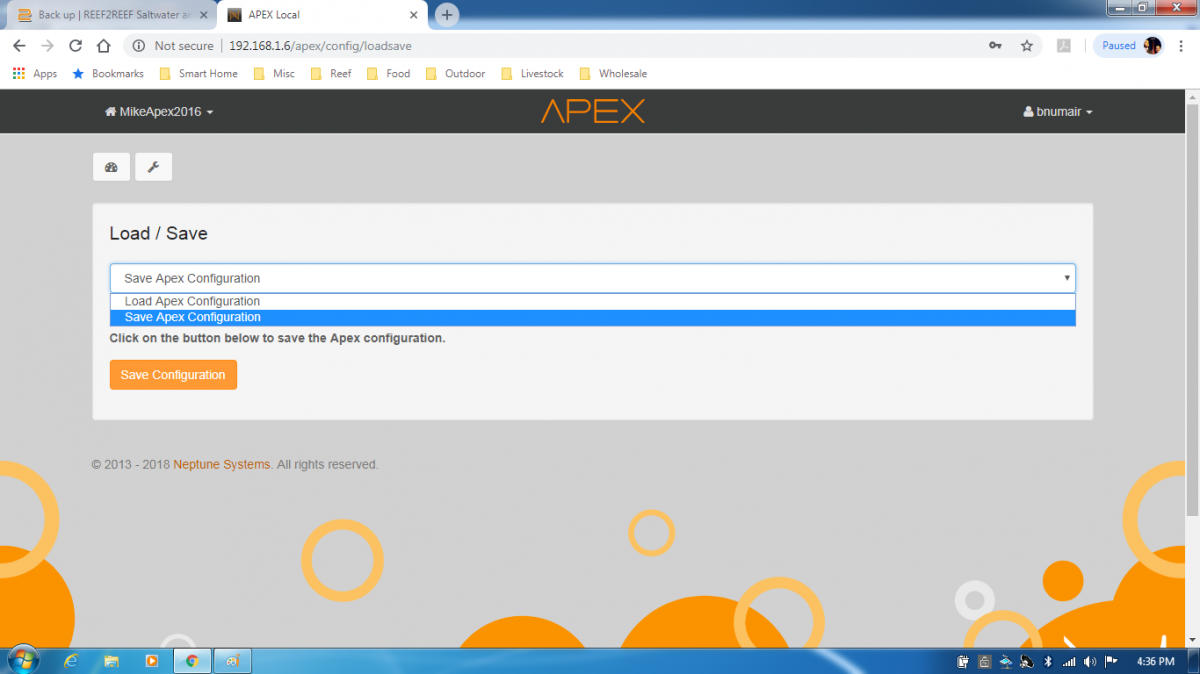The height and width of the screenshot is (674, 1200).
Task: Click the Load / Save heading text
Action: (x=158, y=233)
